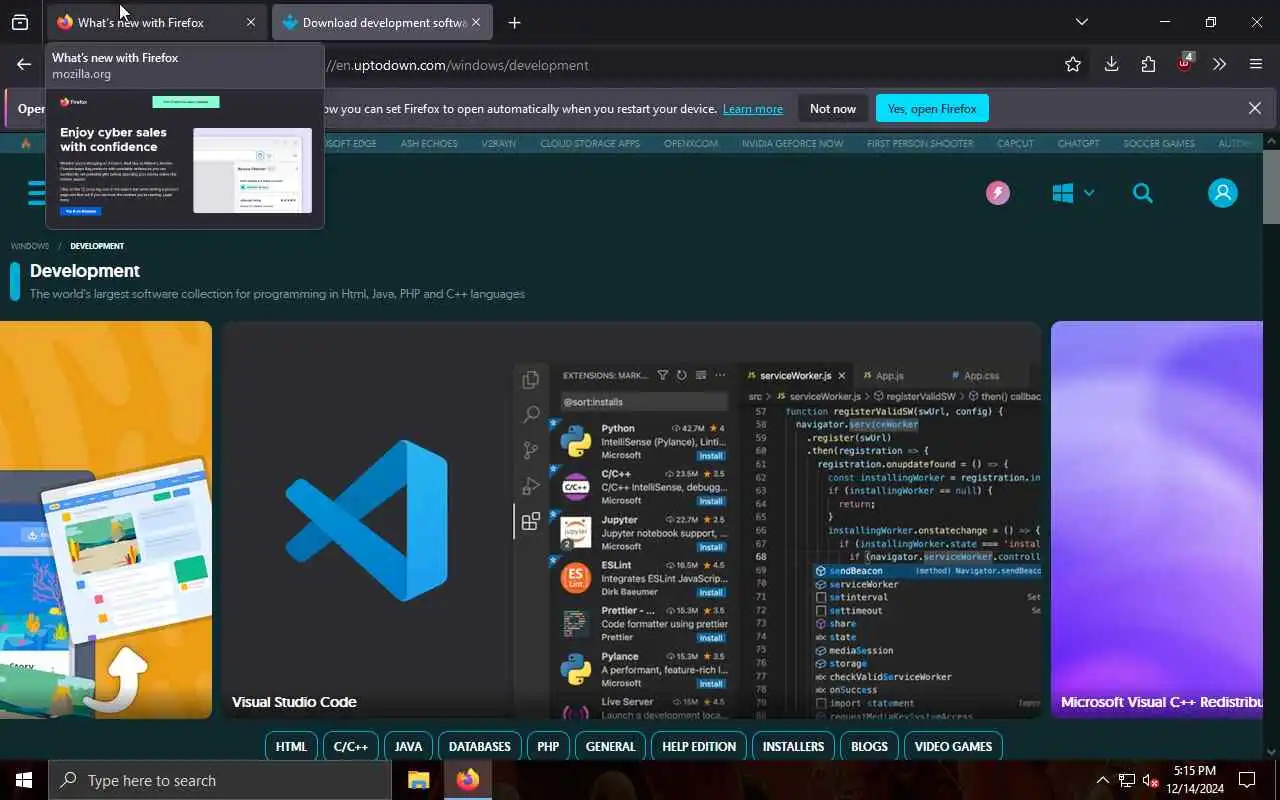Open the Firefox downloads panel

1111,65
